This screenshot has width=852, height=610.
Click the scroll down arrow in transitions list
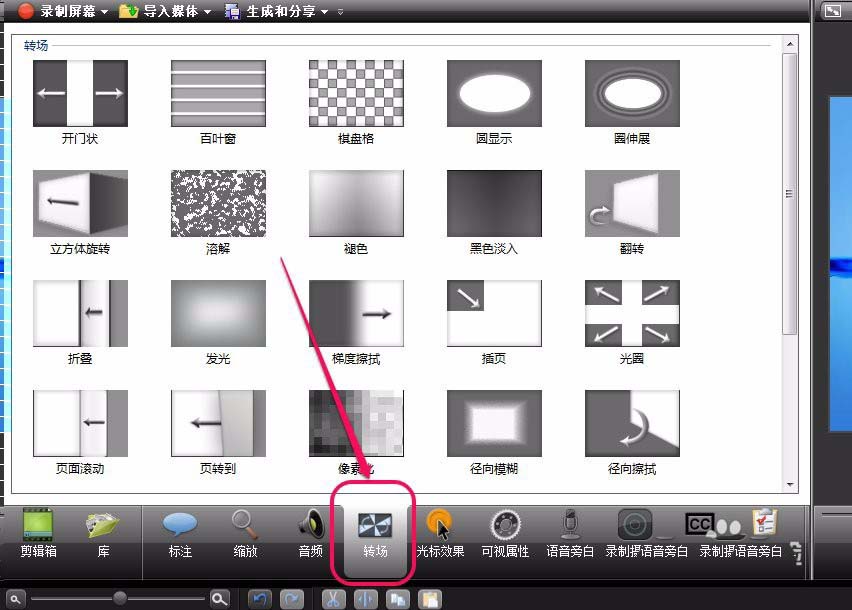(790, 485)
